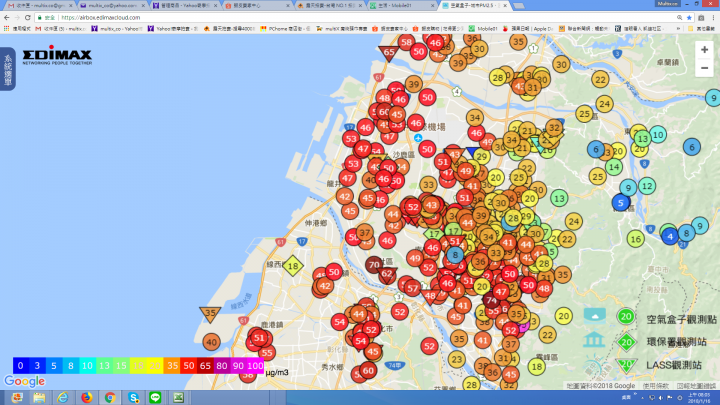Image resolution: width=720 pixels, height=405 pixels.
Task: Zoom out of the map
Action: click(x=704, y=68)
